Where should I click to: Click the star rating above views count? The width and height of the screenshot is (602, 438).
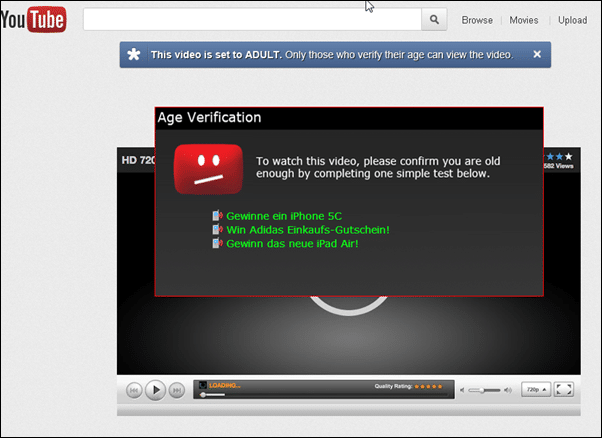[x=559, y=156]
